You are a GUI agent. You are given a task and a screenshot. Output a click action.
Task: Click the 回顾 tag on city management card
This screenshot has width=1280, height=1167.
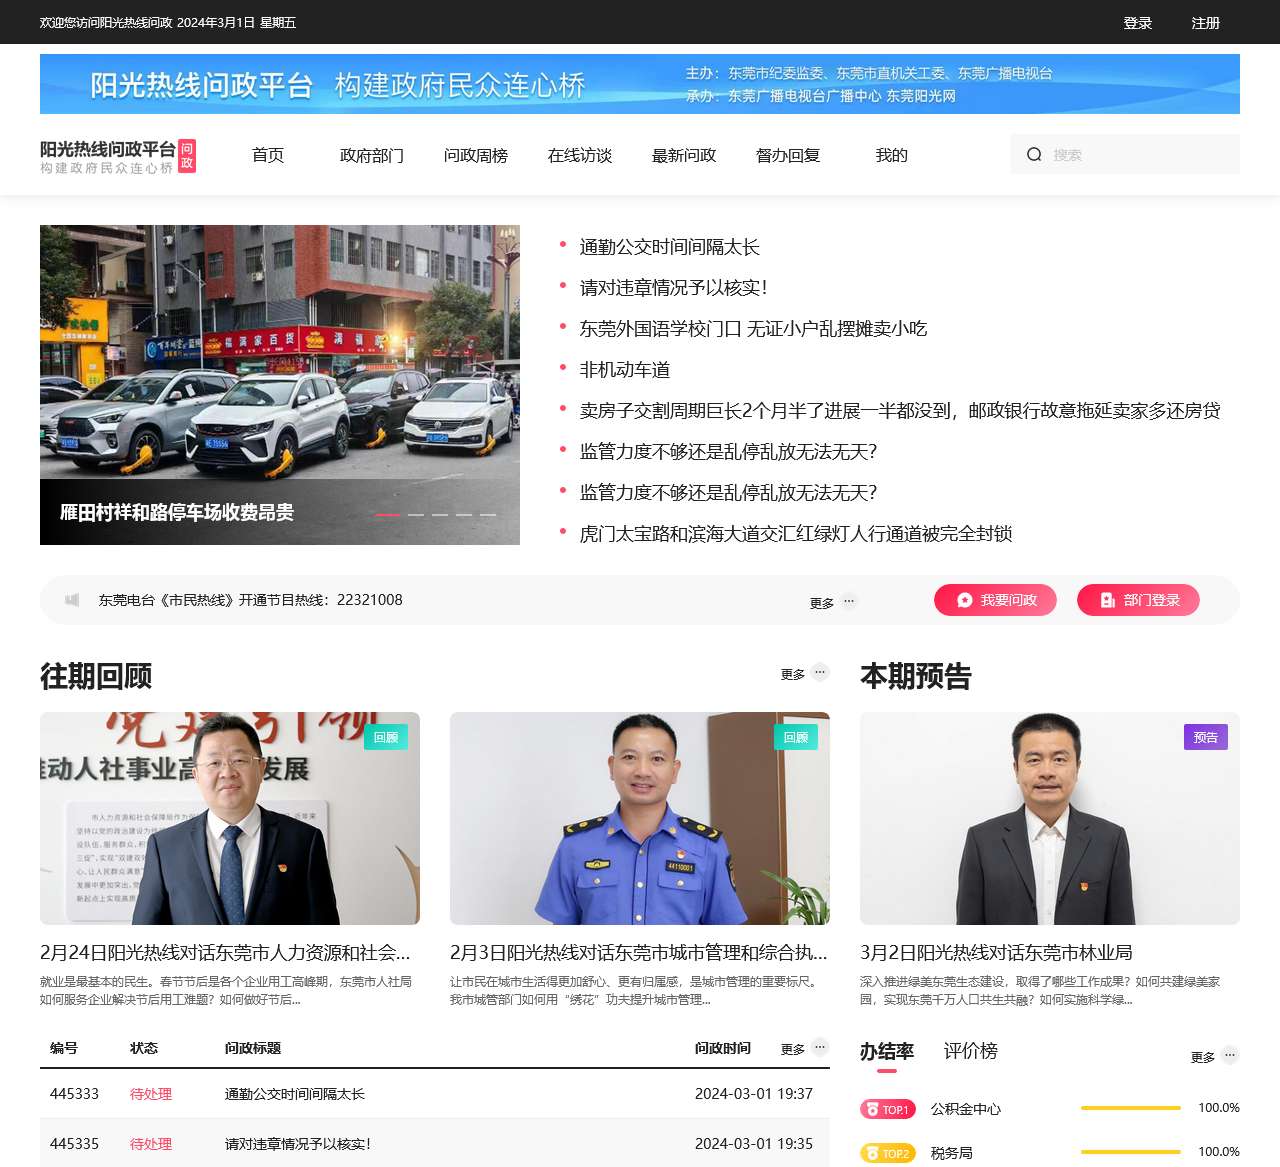(x=796, y=737)
